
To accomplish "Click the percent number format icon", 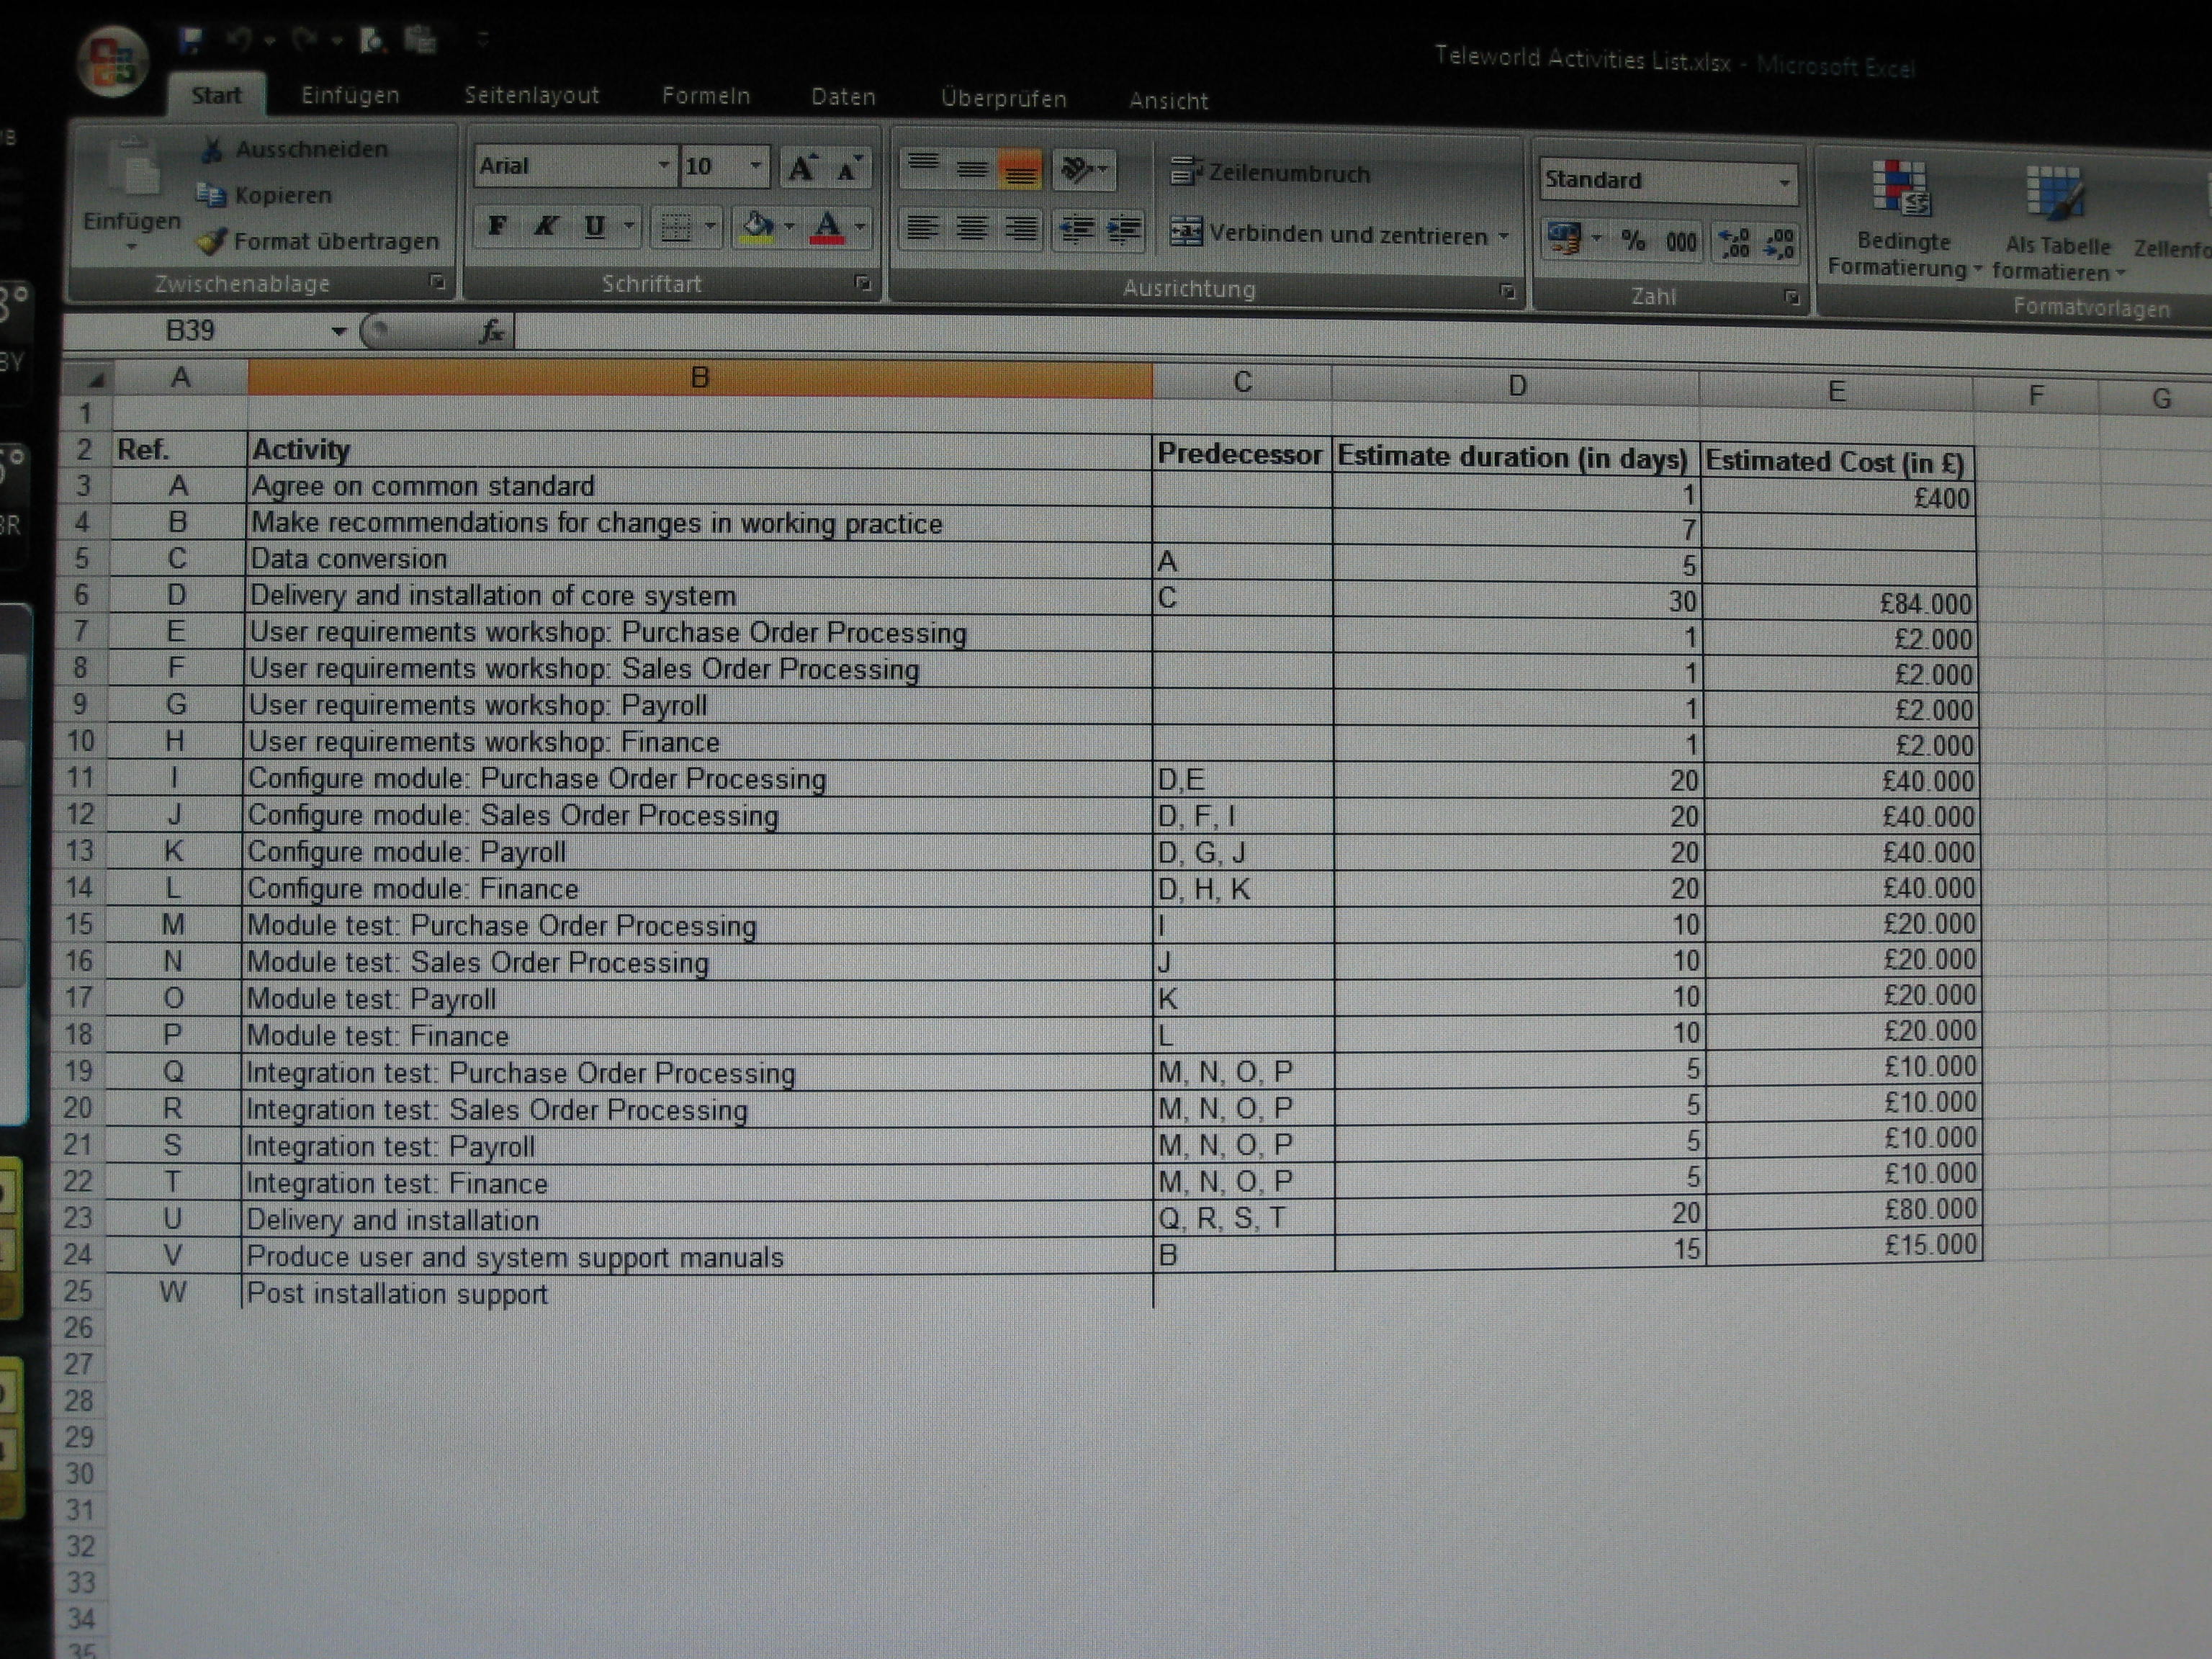I will click(x=1633, y=241).
